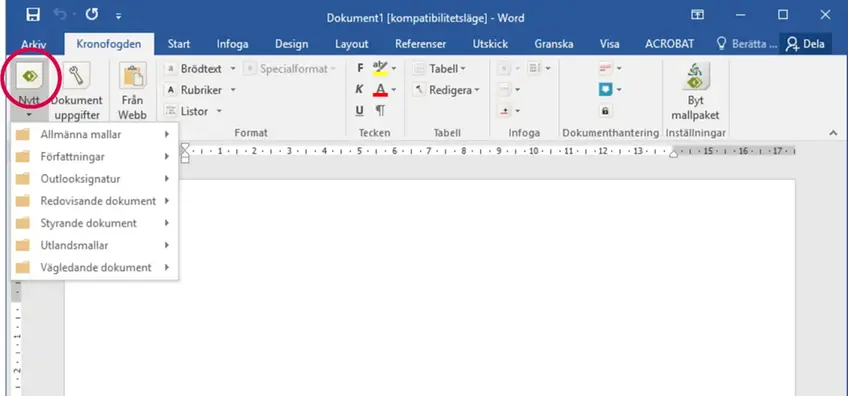Click the Redigera hammer icon

tap(419, 90)
